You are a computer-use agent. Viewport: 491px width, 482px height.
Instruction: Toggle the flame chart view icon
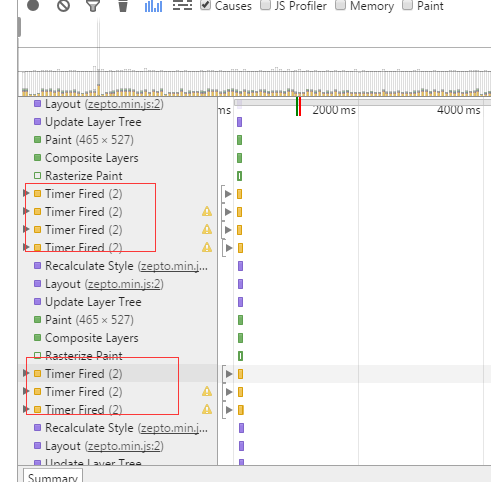pos(182,5)
